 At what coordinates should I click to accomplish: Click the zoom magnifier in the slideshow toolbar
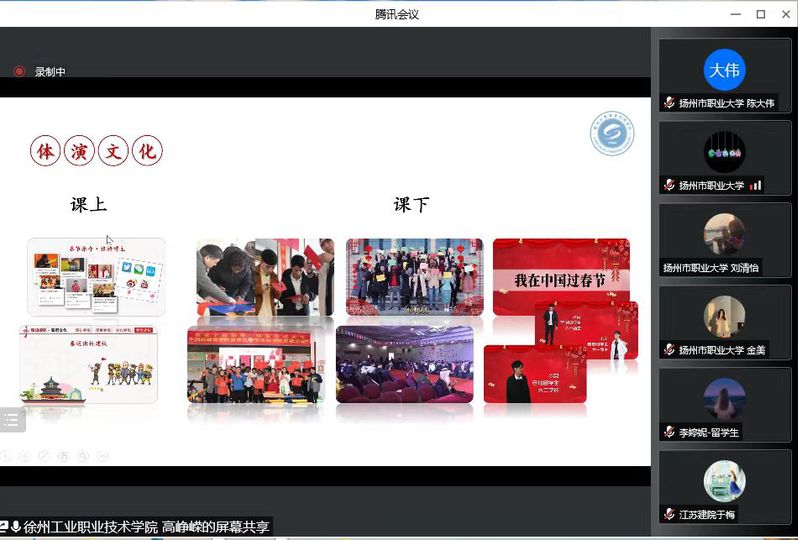(x=83, y=456)
